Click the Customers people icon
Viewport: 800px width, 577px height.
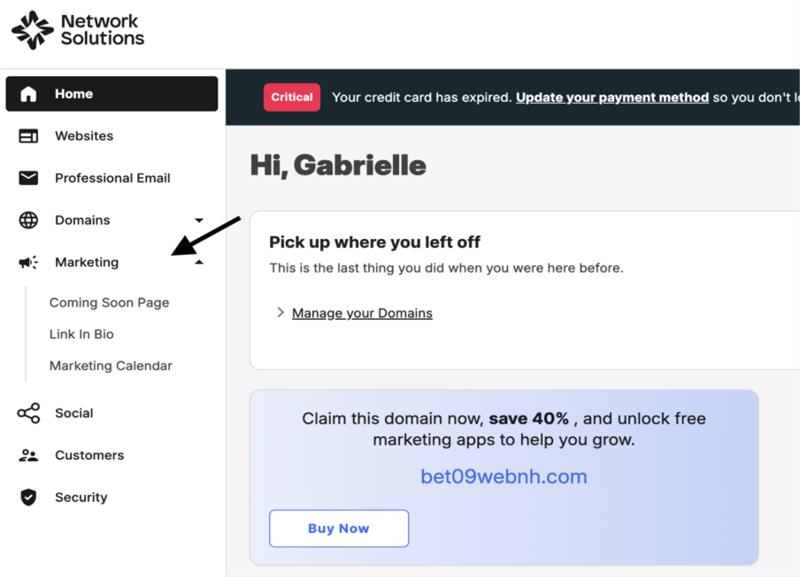point(28,455)
